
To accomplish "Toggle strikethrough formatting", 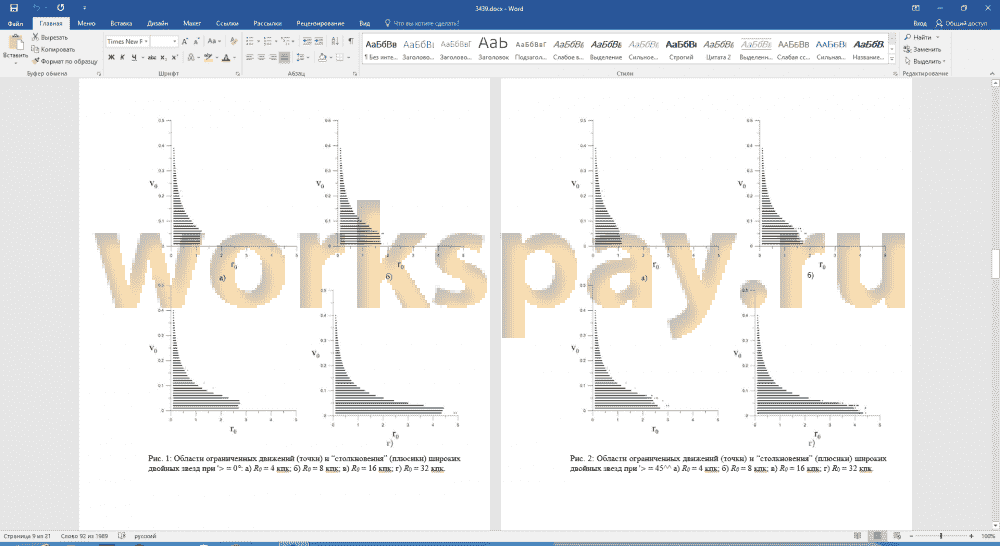I will pos(152,57).
